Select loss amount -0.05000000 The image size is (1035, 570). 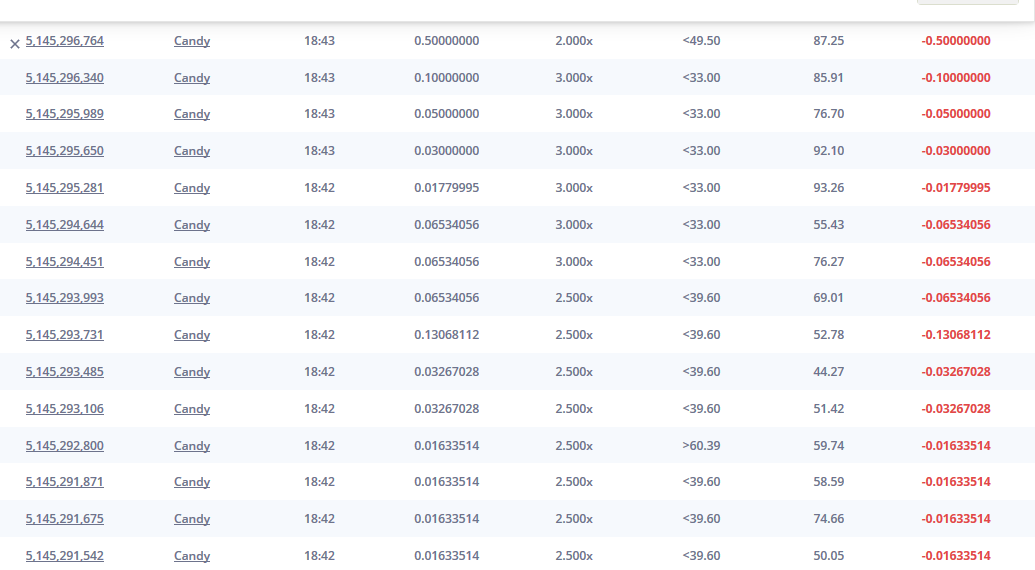(956, 114)
